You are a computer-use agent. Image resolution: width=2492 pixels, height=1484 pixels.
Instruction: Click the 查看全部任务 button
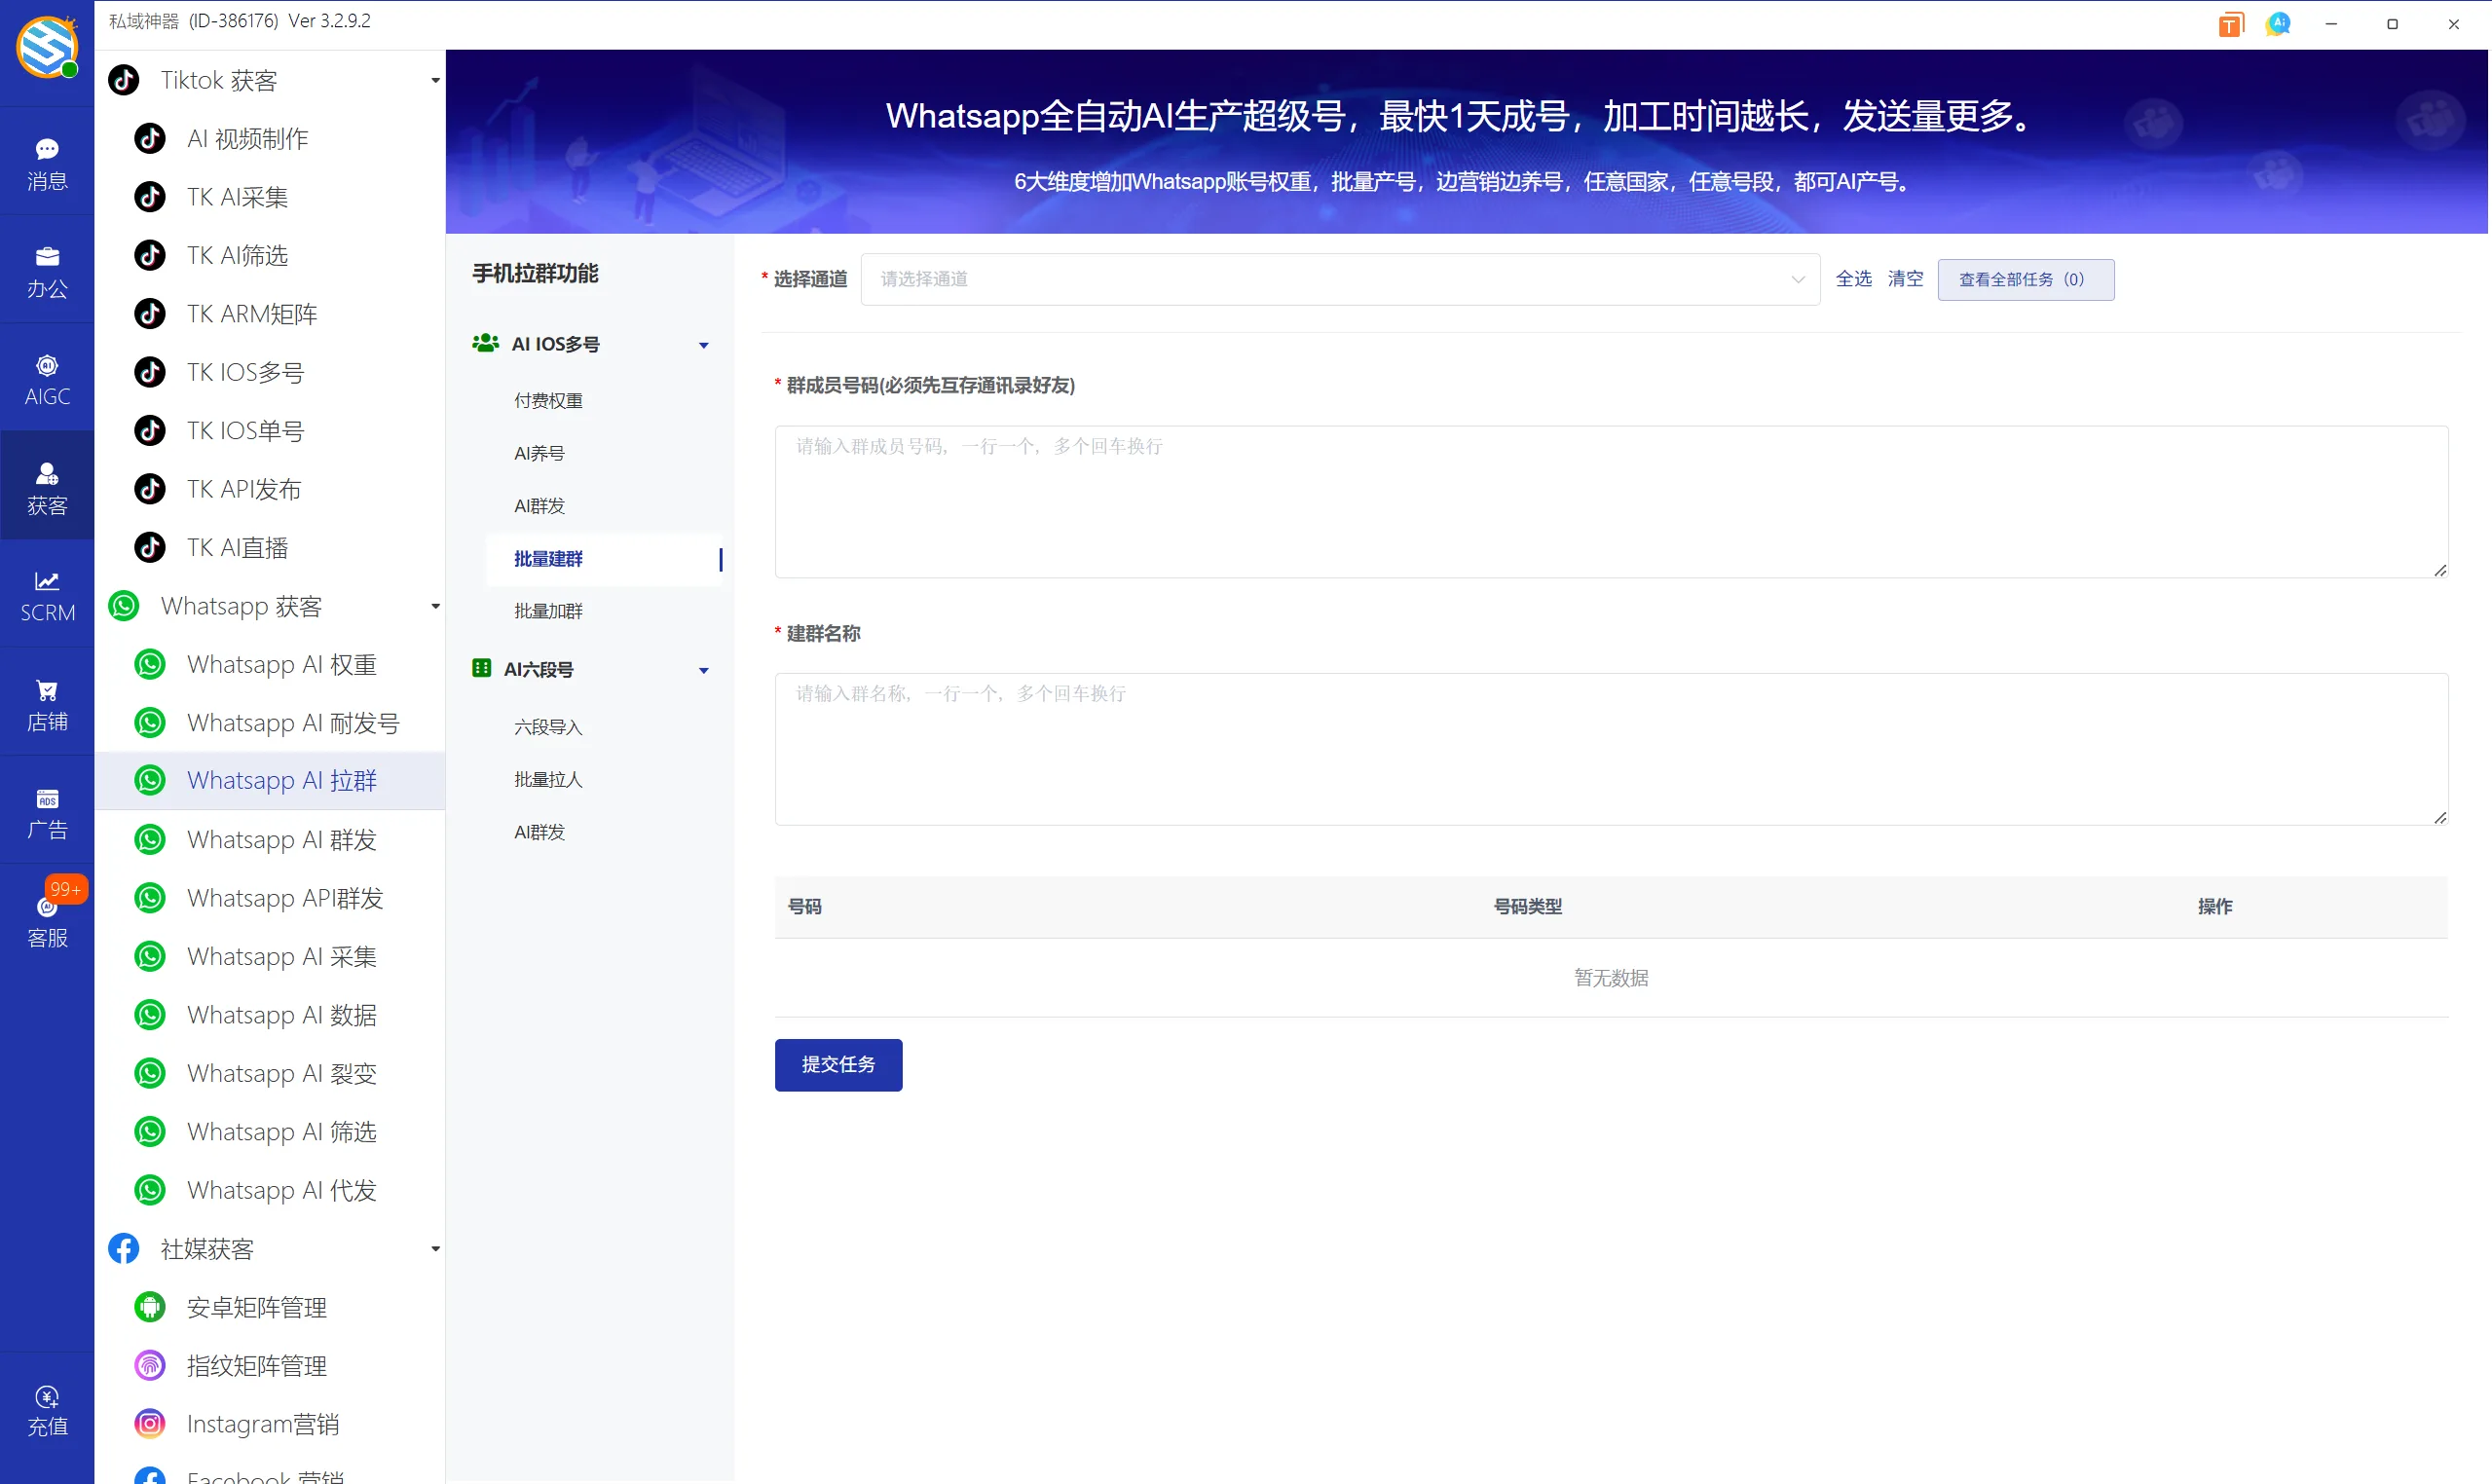tap(2025, 279)
